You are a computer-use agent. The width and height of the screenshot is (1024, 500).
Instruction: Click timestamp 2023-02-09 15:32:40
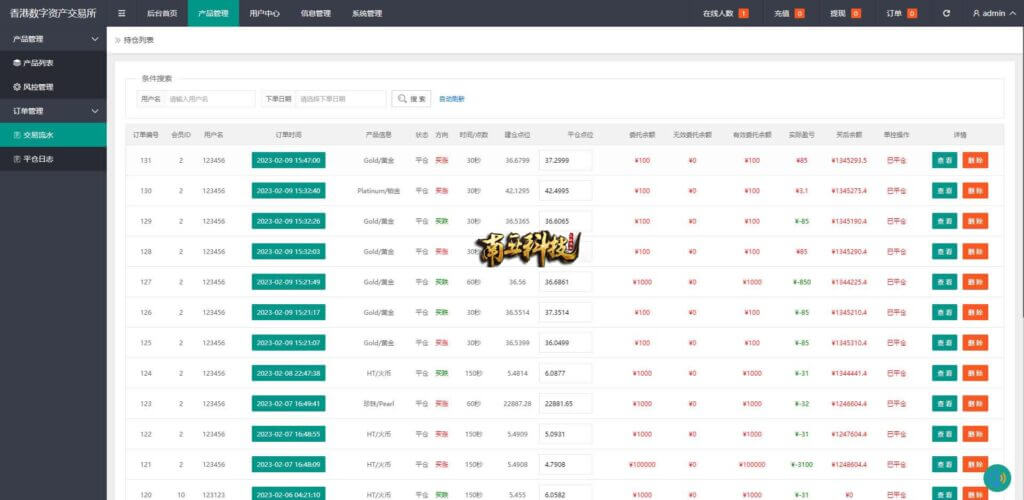[289, 191]
